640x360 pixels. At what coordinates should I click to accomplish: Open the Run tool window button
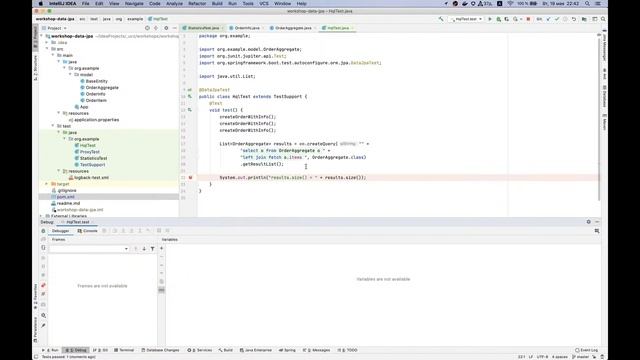pyautogui.click(x=51, y=350)
